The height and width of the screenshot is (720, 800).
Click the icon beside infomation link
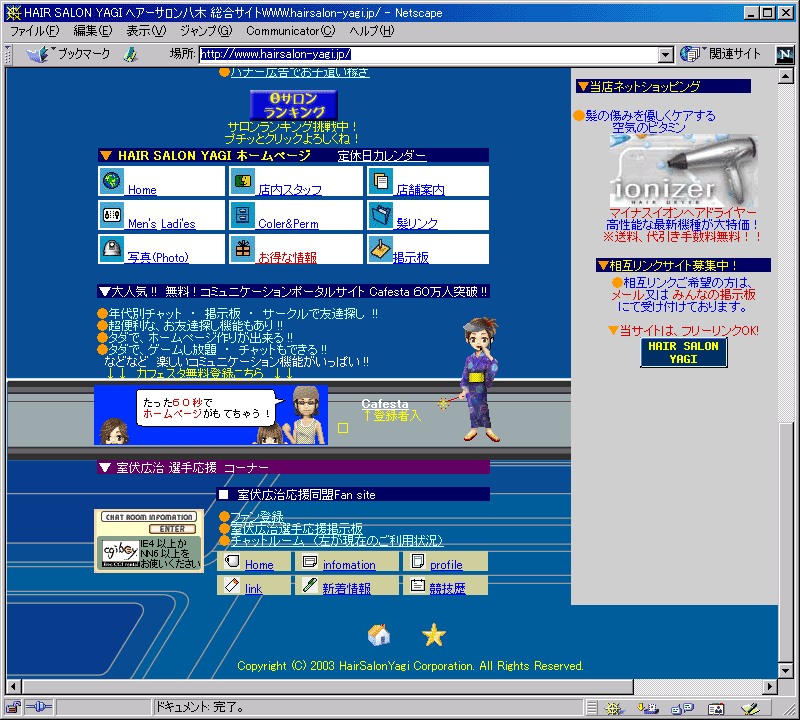coord(310,561)
